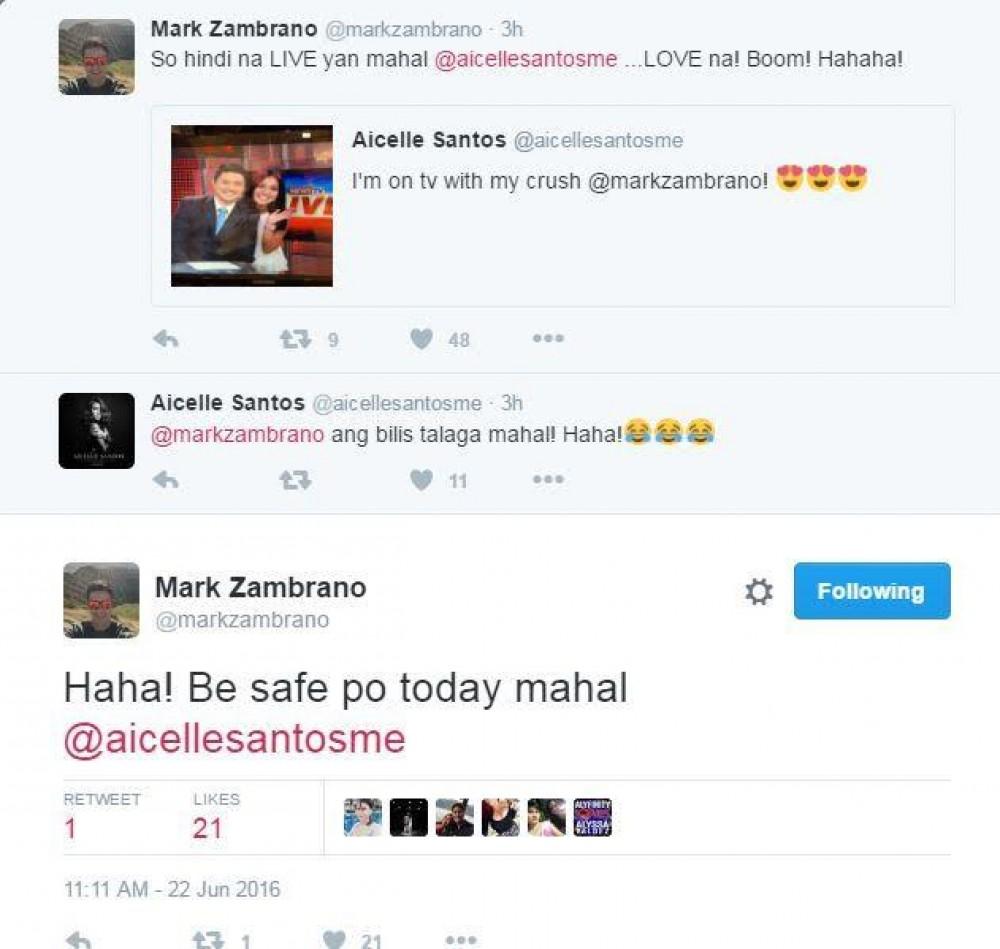Retweet Aicelle Santos's reply tweet
Screen dimensions: 1000x949
[x=296, y=480]
